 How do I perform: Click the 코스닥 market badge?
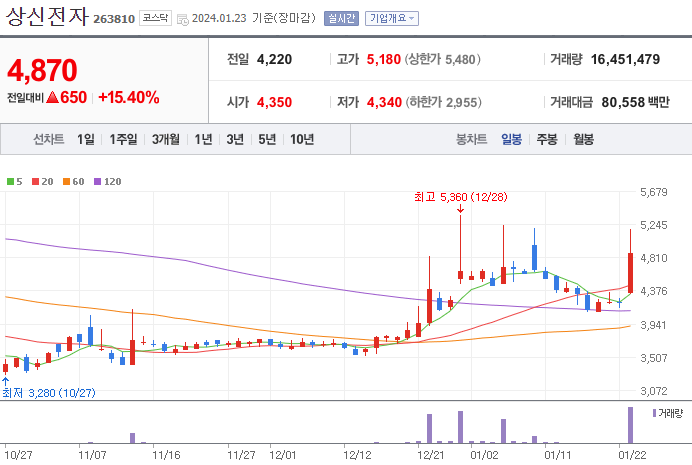(x=155, y=18)
